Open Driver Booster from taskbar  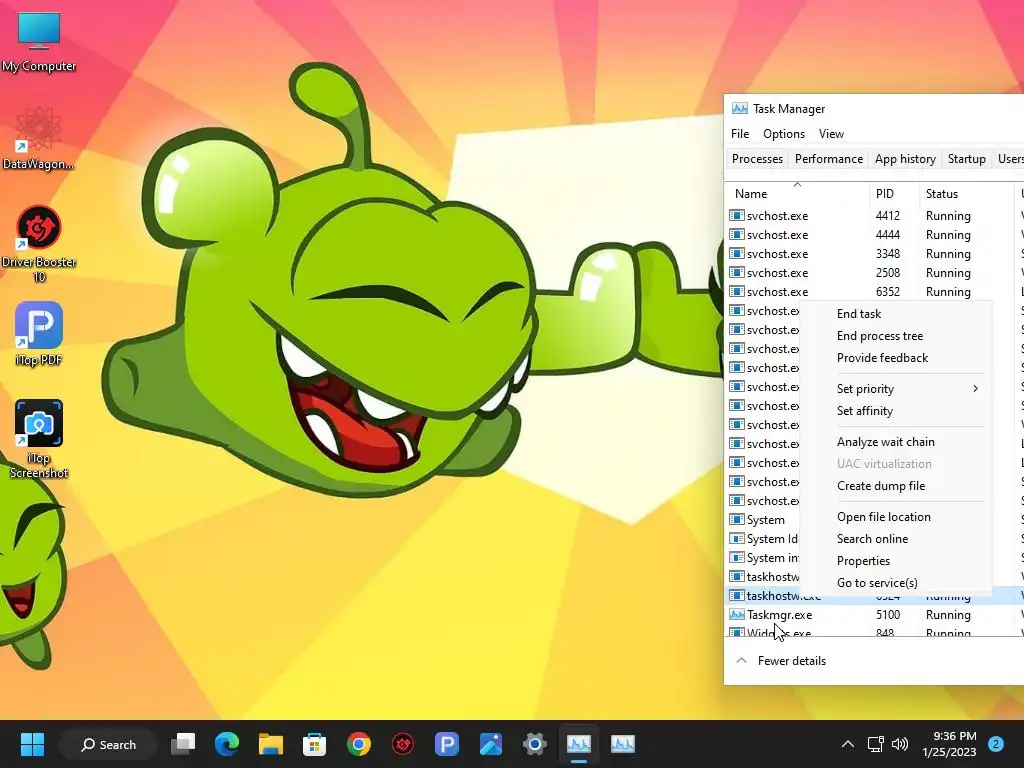pos(402,744)
